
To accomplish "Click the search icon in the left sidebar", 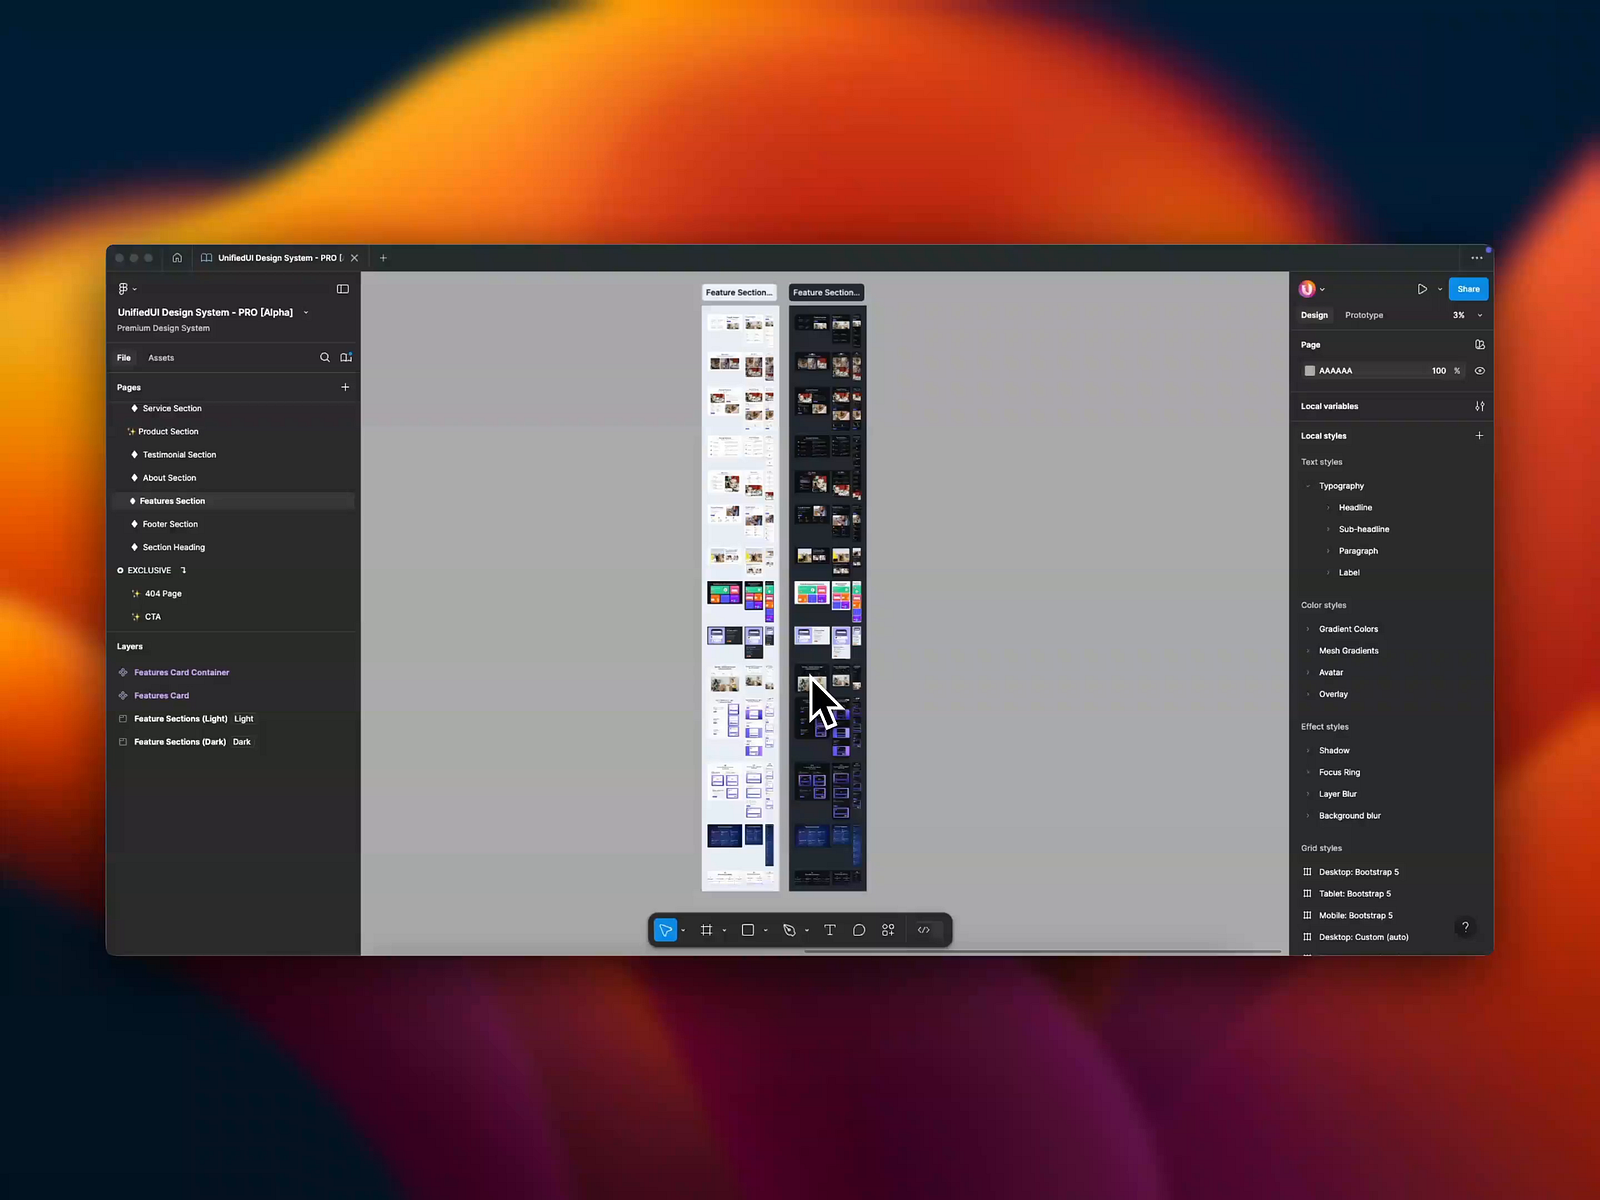I will pos(325,357).
